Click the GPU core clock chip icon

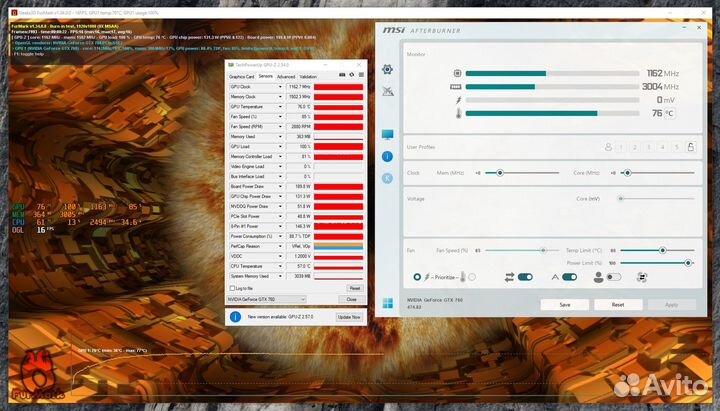coord(457,73)
